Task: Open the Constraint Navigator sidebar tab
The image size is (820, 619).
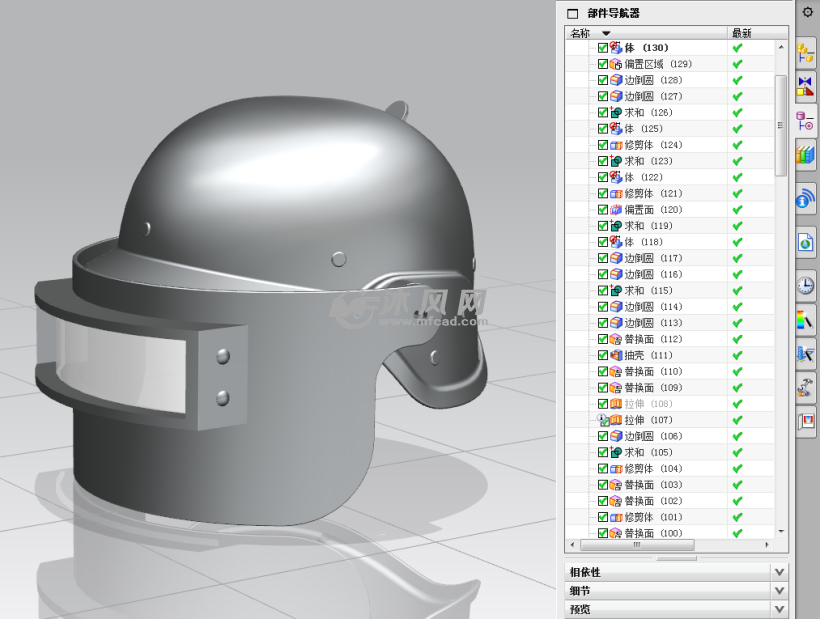Action: (805, 86)
